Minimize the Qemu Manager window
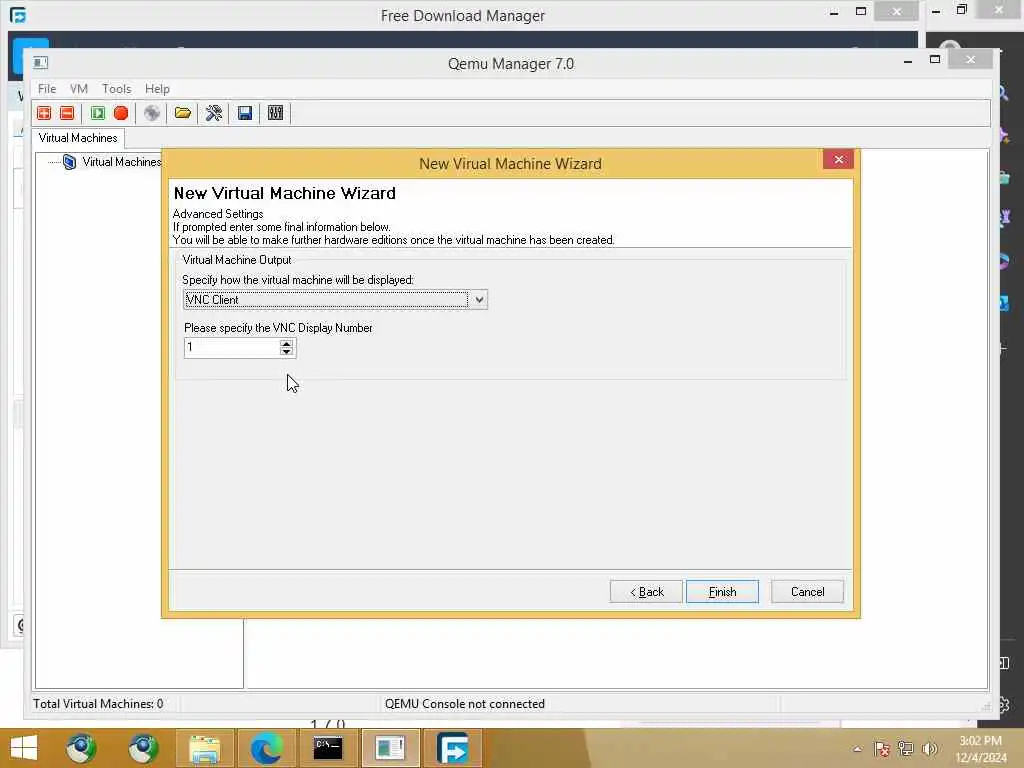Viewport: 1024px width, 768px height. [908, 61]
